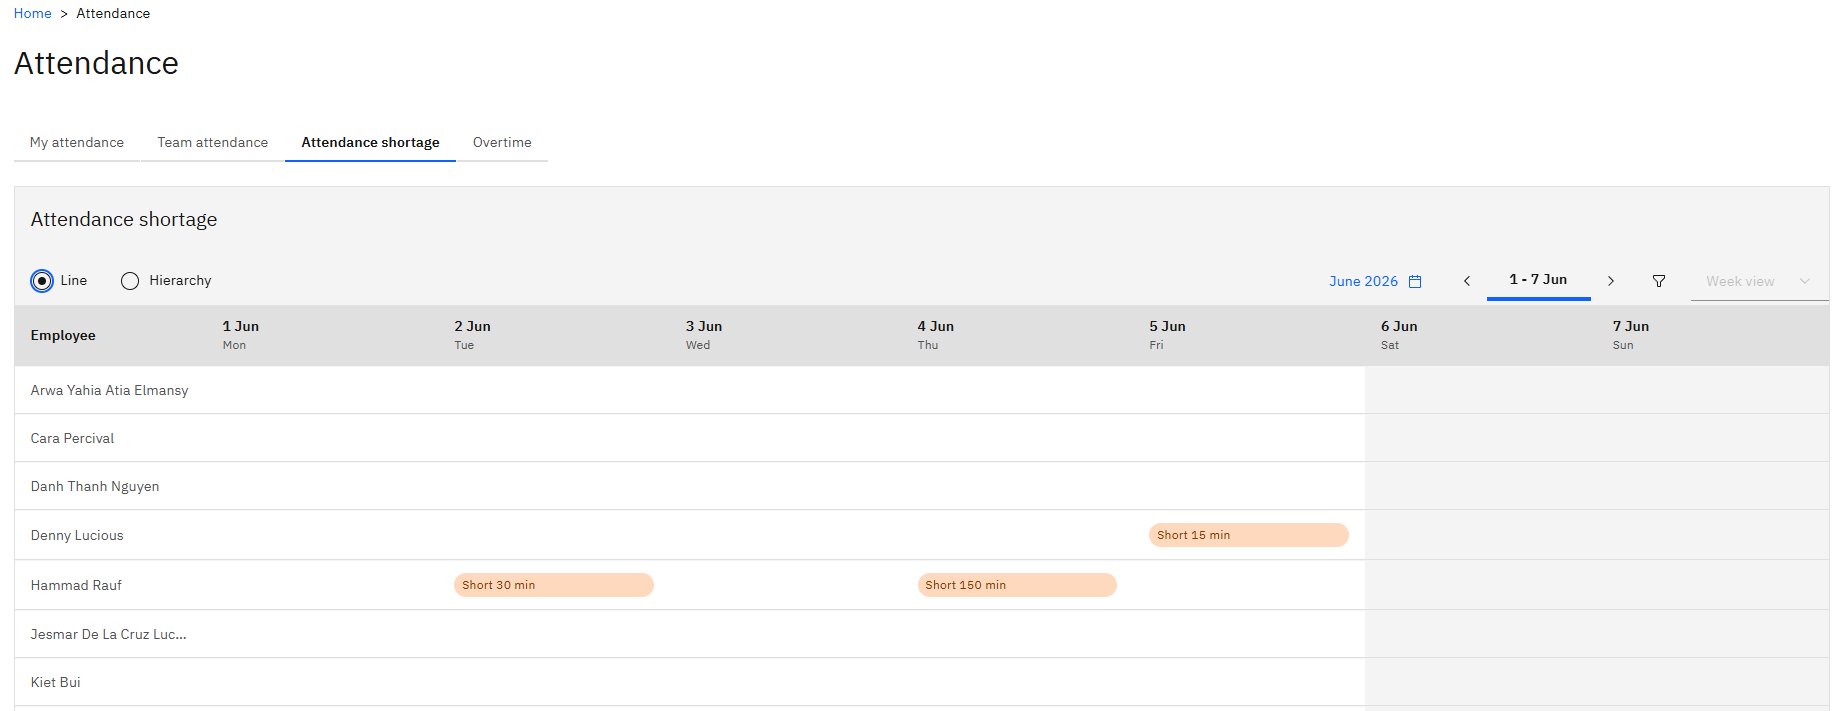This screenshot has height=711, width=1836.
Task: Click the June 2026 month link
Action: [x=1363, y=281]
